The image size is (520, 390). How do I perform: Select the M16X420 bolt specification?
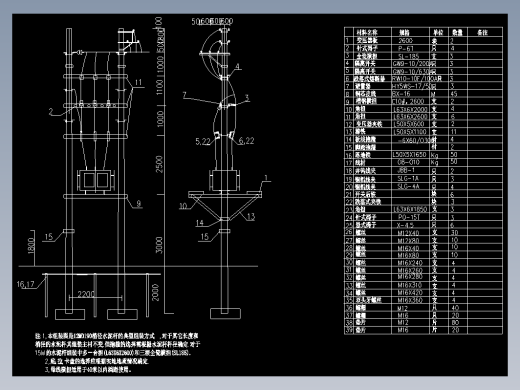coord(410,293)
